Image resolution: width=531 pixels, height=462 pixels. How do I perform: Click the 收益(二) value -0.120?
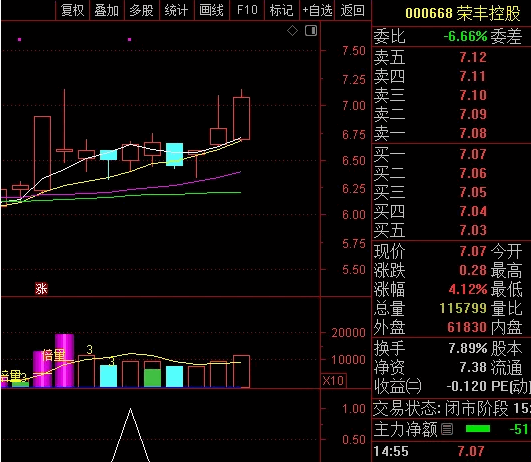467,386
